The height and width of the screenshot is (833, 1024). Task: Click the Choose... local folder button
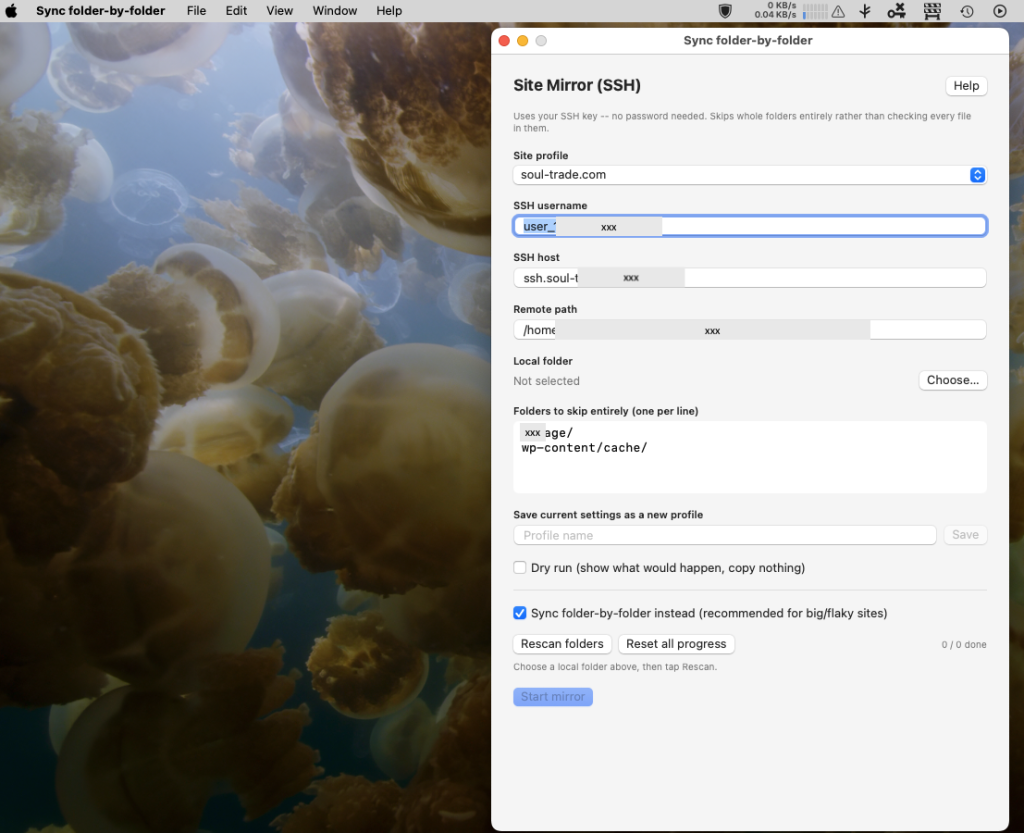(x=953, y=380)
